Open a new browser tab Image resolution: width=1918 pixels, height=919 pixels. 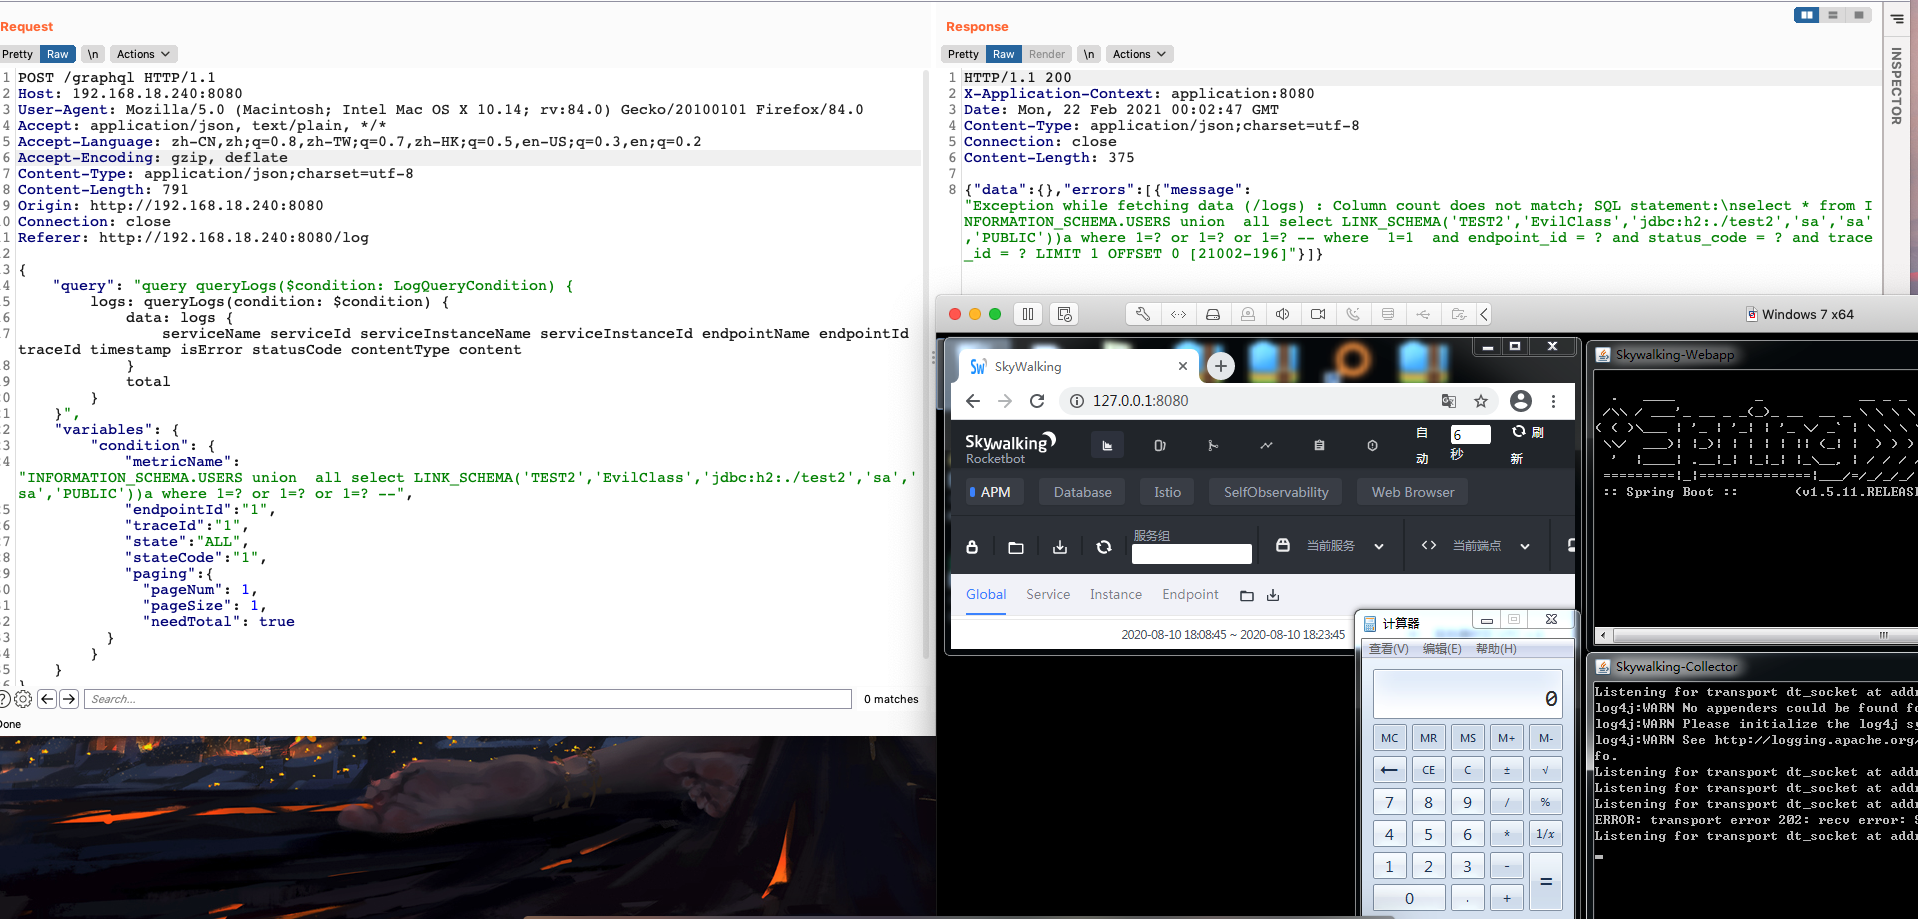click(1220, 366)
